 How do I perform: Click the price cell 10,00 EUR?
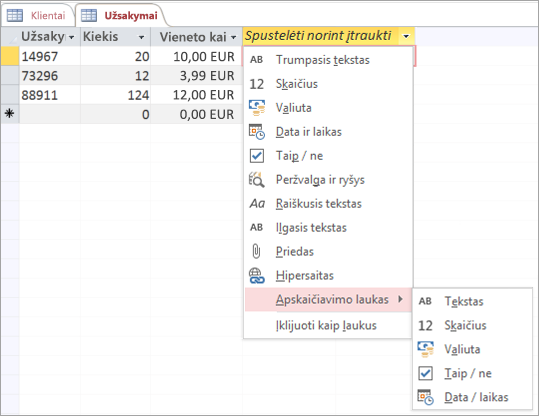click(197, 56)
